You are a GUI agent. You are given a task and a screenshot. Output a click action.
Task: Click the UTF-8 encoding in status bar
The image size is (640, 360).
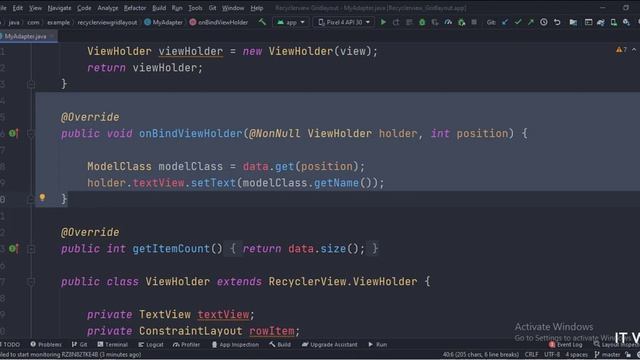pos(552,354)
